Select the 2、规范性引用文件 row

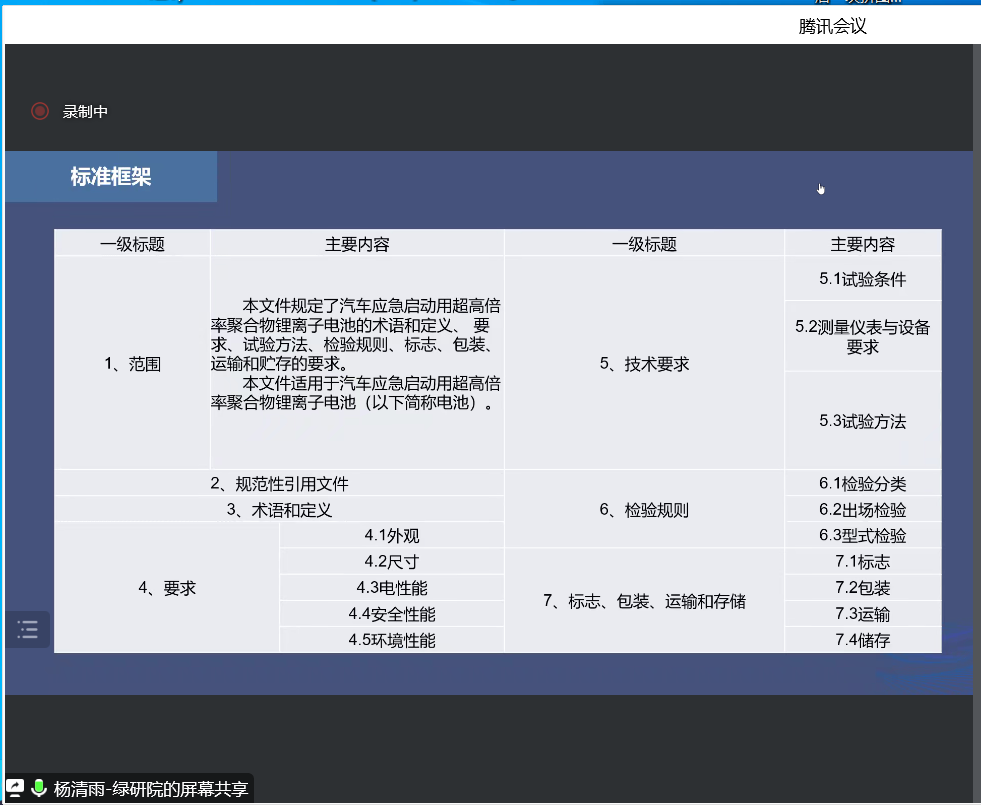click(279, 484)
